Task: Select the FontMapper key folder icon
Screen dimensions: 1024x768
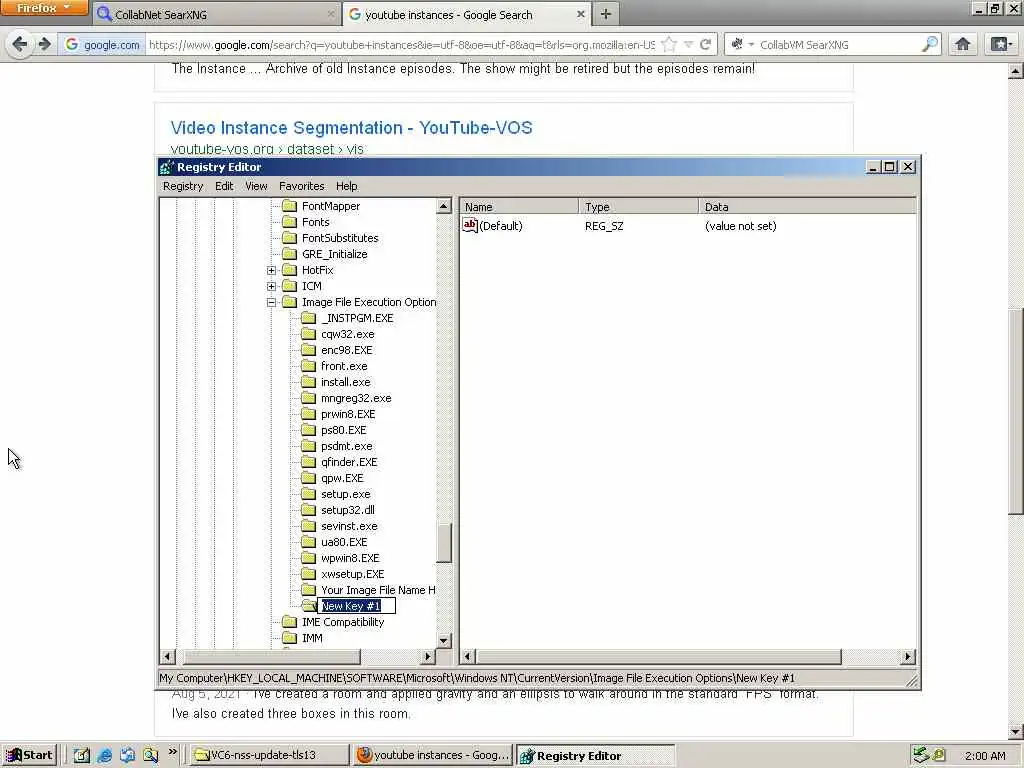Action: [x=289, y=206]
